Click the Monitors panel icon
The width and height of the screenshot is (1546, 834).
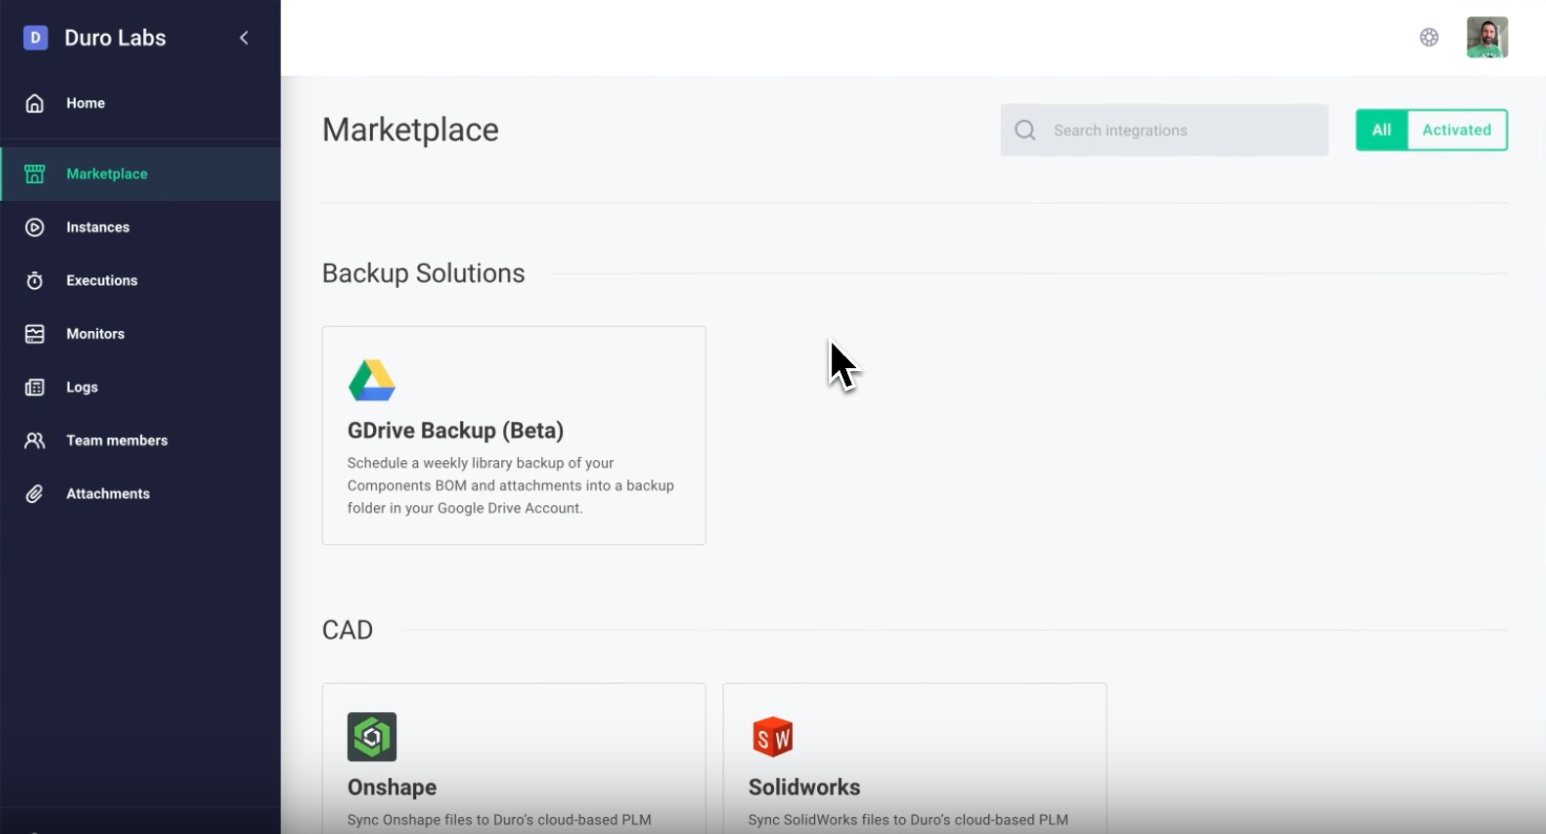[35, 334]
